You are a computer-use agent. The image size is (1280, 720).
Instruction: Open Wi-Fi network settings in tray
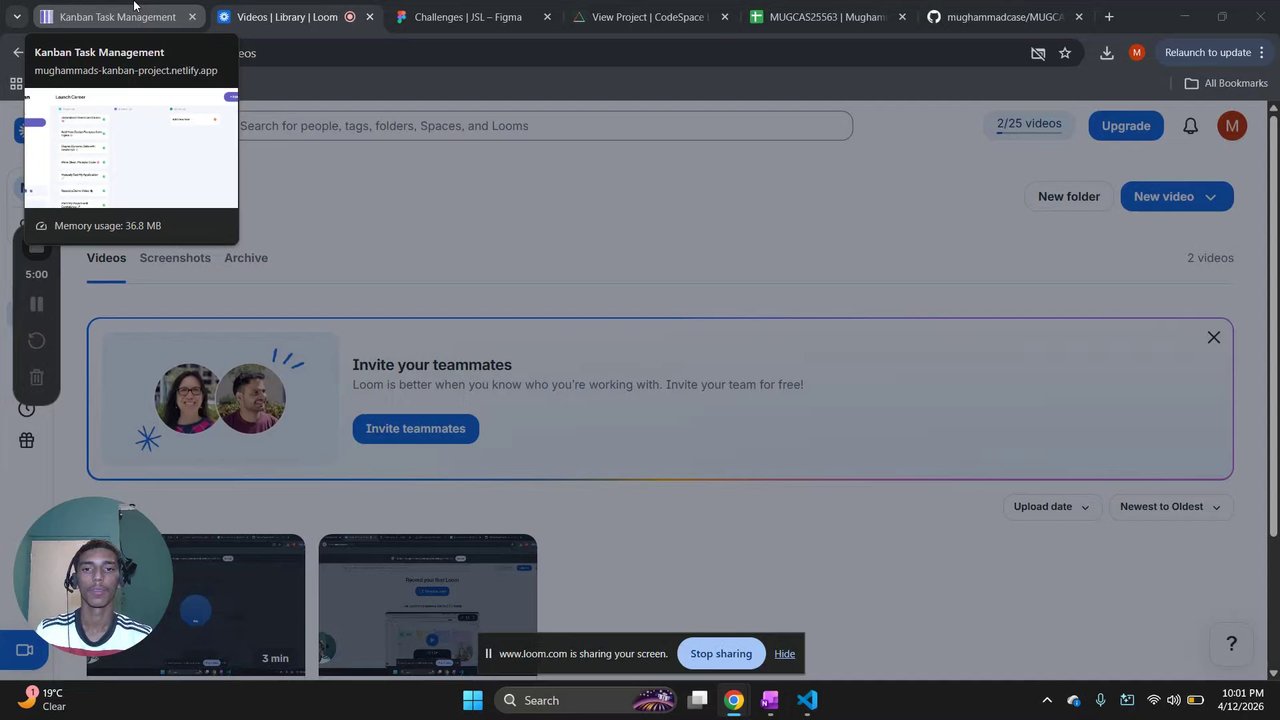(x=1154, y=700)
